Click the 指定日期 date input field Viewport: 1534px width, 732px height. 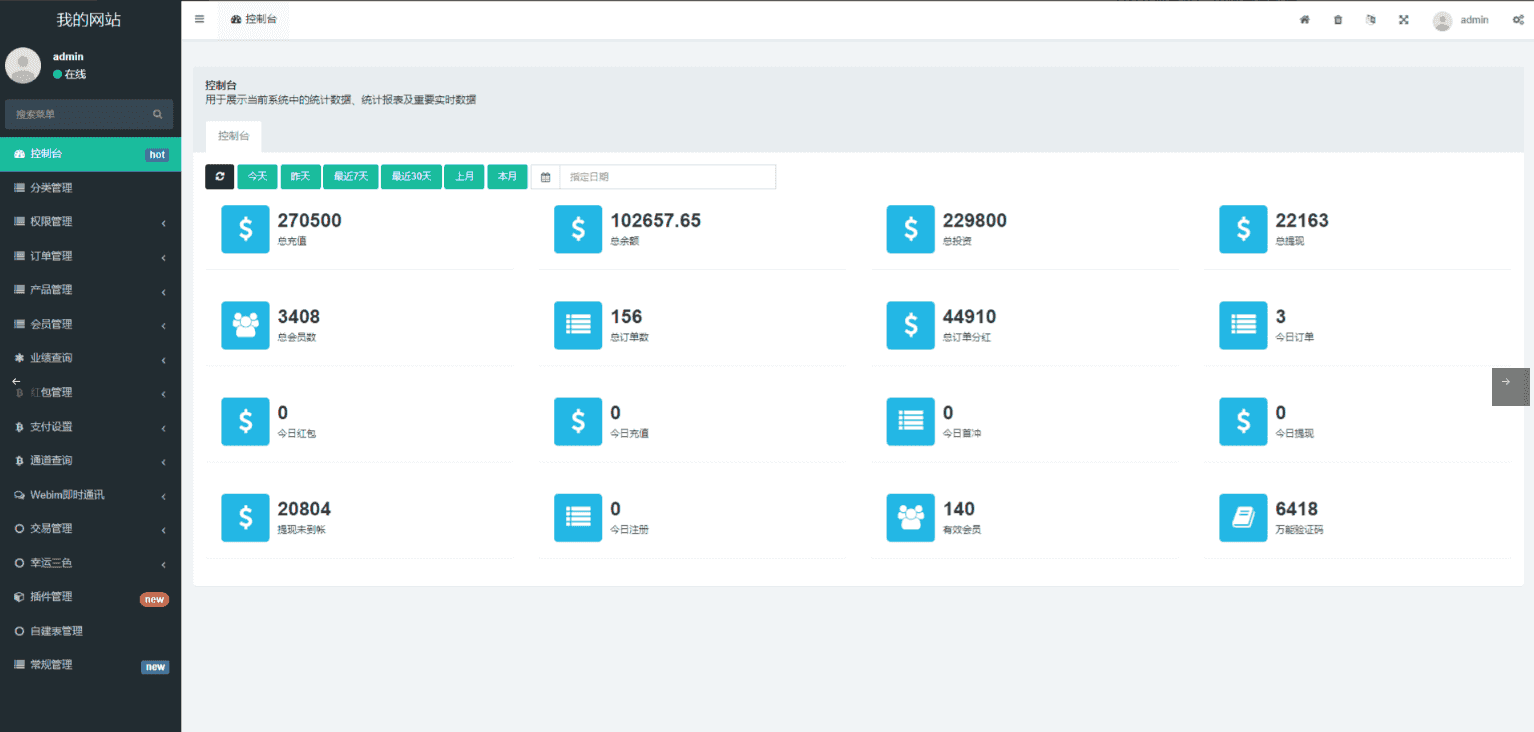click(667, 177)
